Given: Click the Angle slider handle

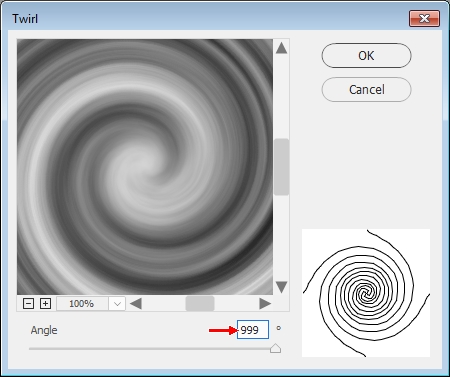Looking at the screenshot, I should point(275,348).
